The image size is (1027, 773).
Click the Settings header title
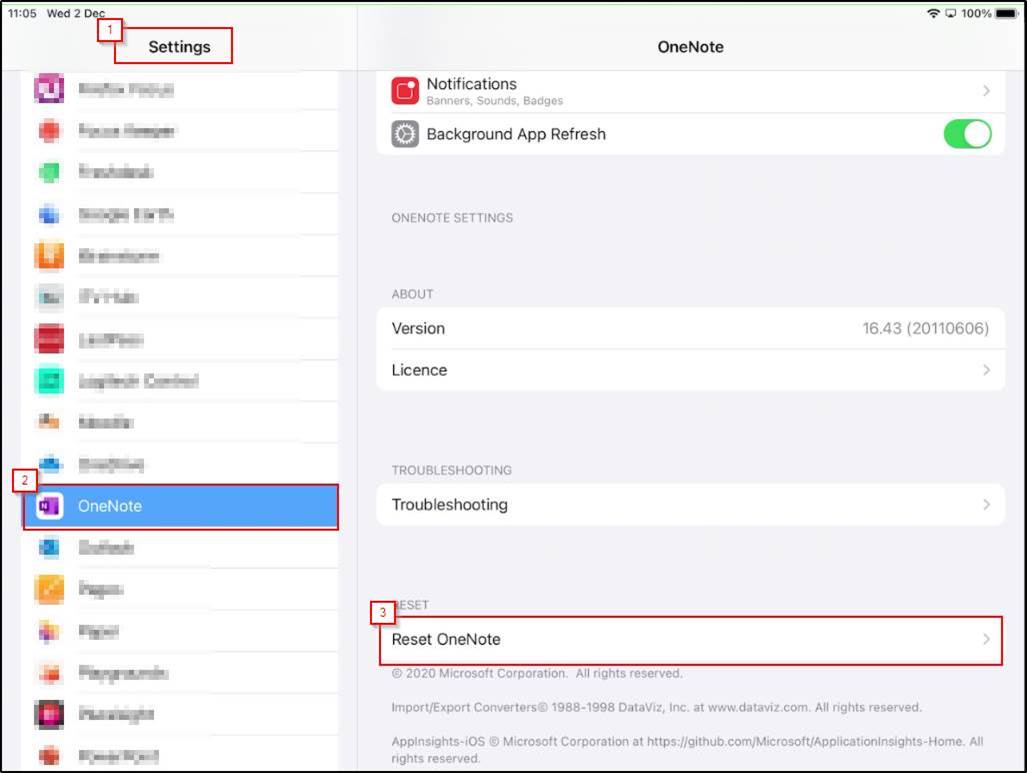[x=179, y=47]
